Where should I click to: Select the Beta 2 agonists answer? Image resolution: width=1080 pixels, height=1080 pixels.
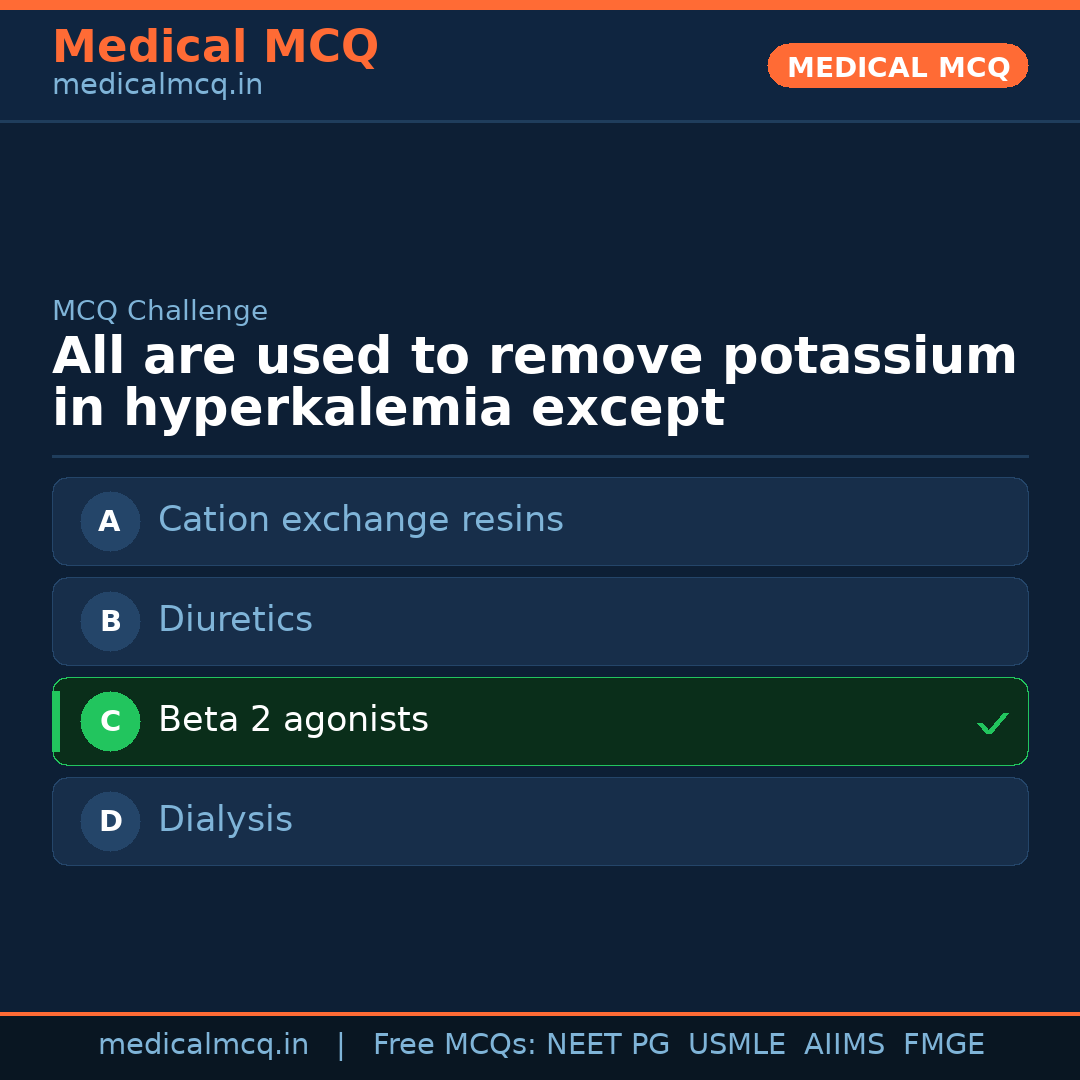(294, 720)
